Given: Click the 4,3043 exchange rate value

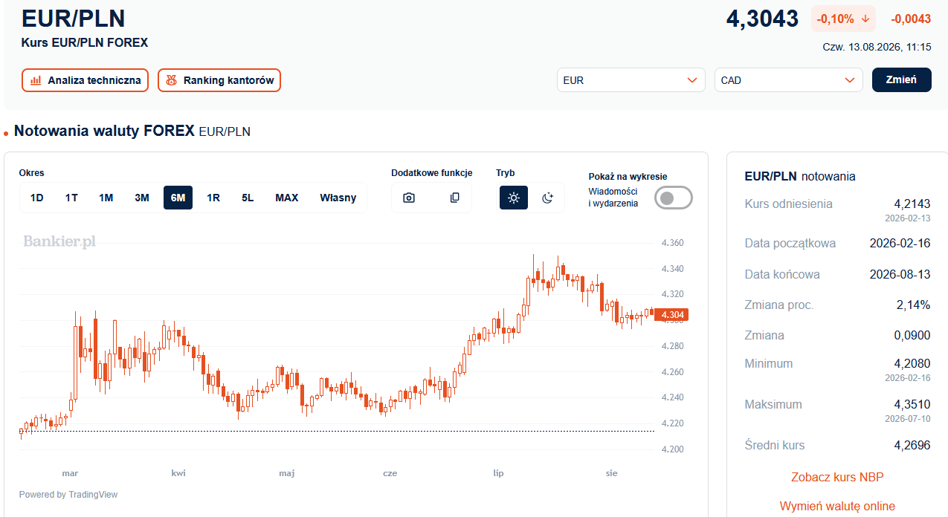Looking at the screenshot, I should [x=762, y=19].
